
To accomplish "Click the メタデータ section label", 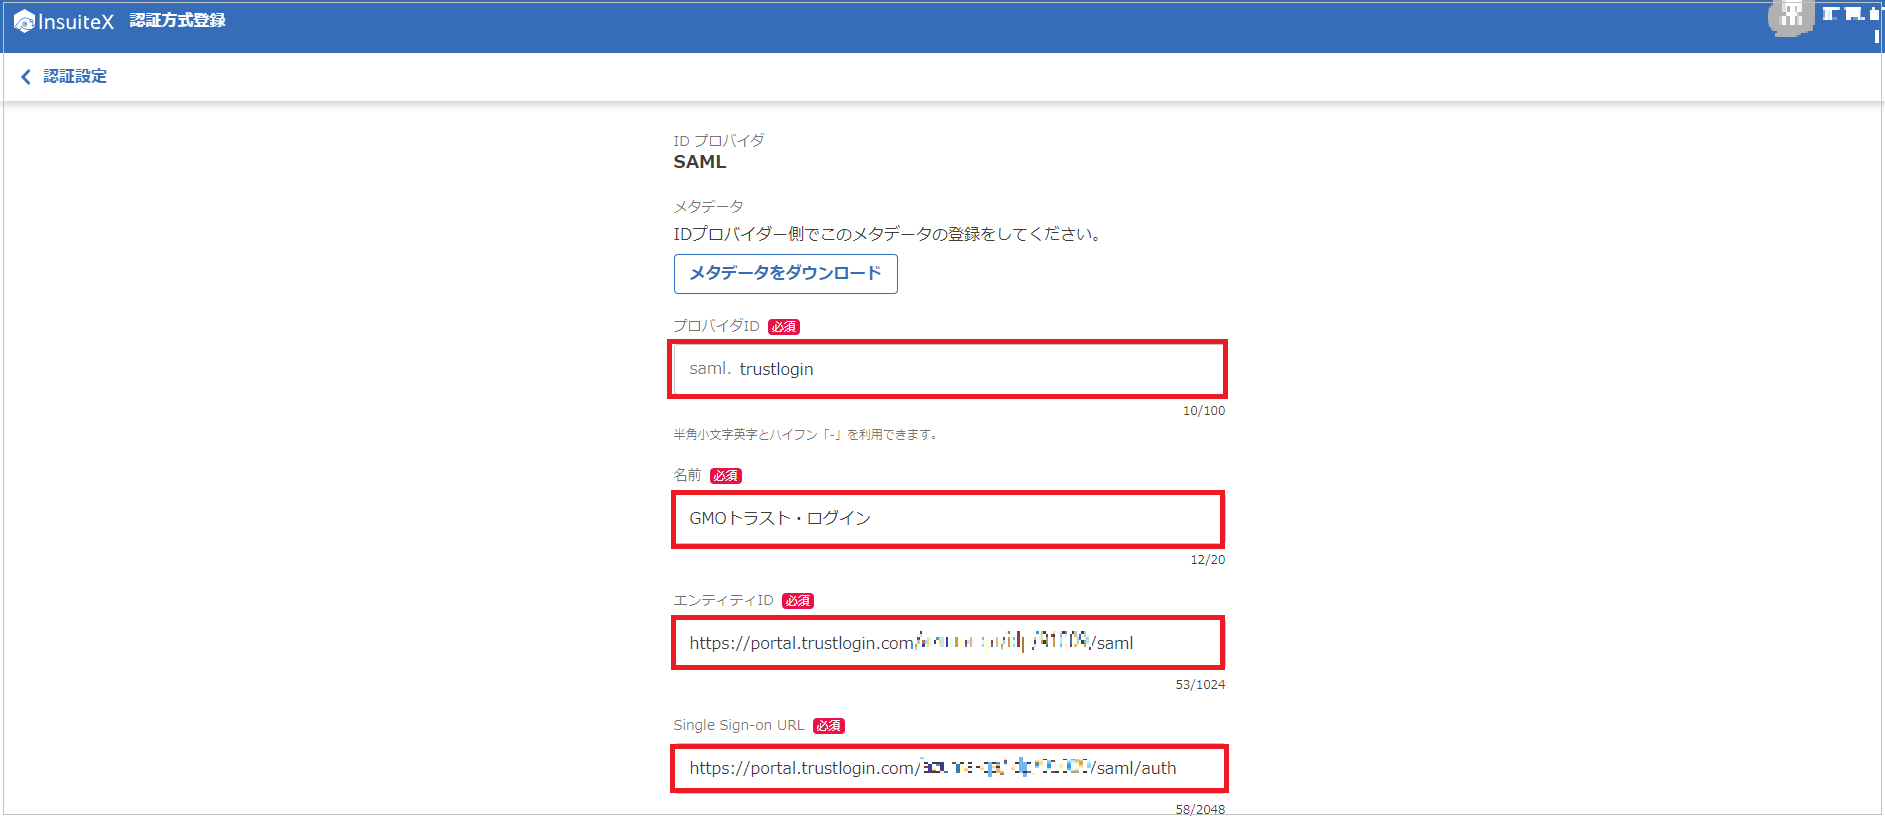I will [x=708, y=207].
